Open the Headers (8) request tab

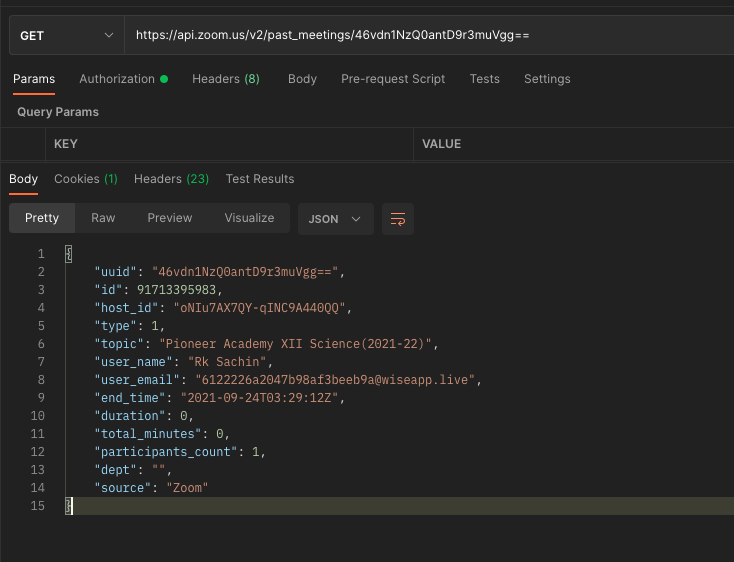pos(225,79)
